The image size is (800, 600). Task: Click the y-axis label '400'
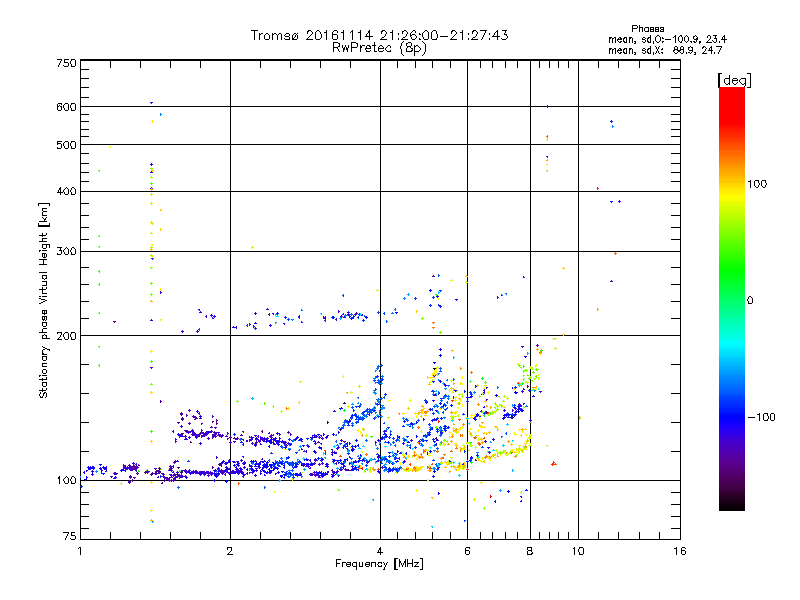coord(67,192)
